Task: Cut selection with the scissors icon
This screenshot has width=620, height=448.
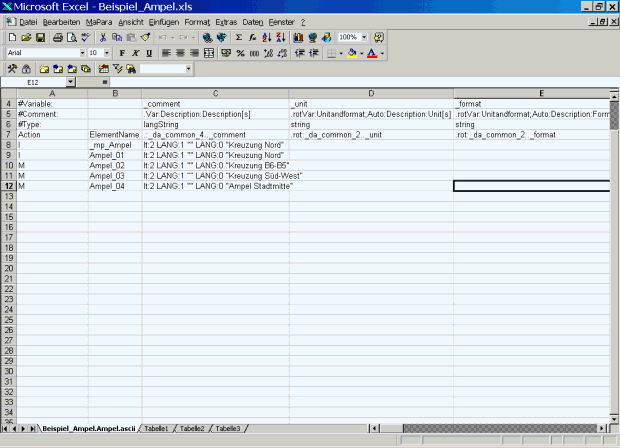Action: (103, 38)
